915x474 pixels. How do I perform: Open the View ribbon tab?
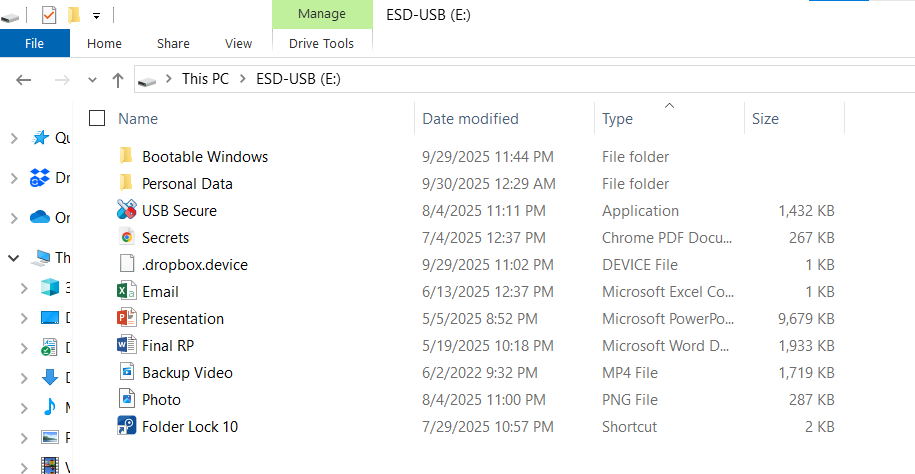coord(238,43)
